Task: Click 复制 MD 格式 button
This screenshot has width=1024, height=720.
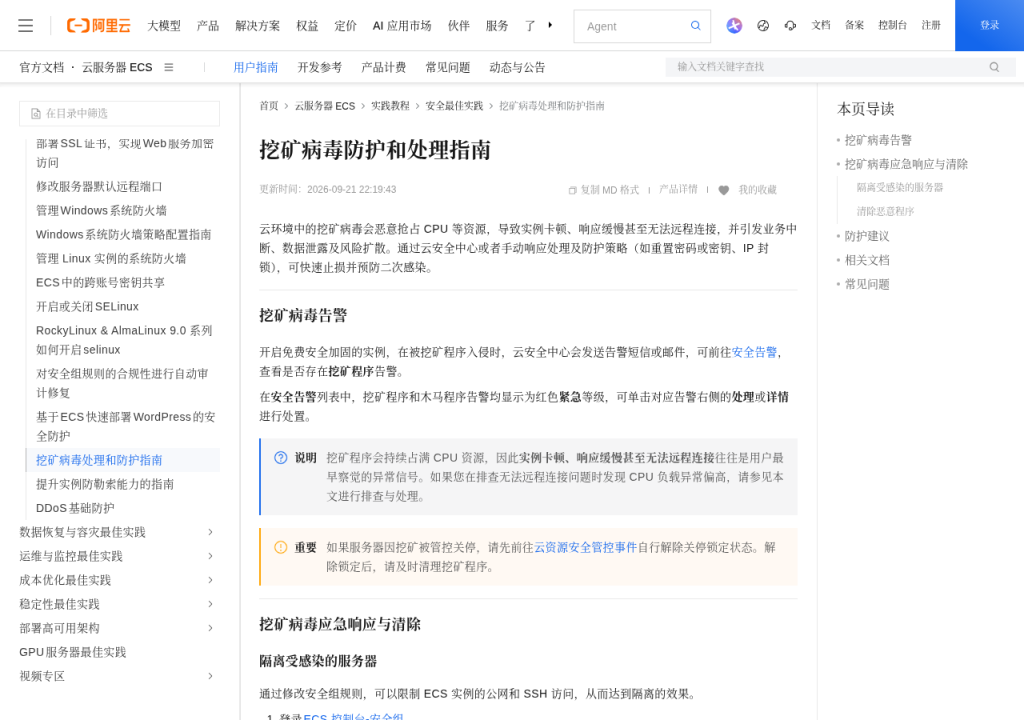Action: coord(603,190)
